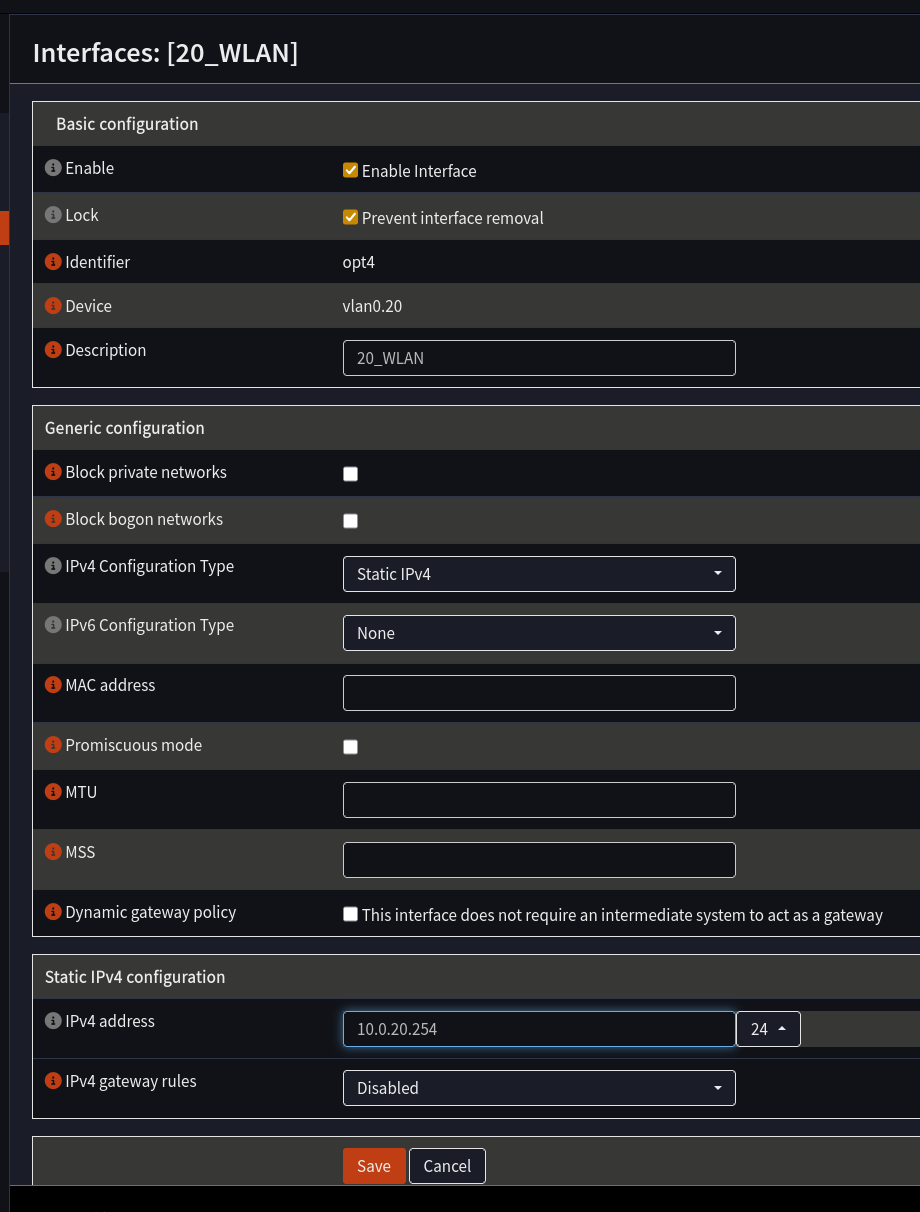Click inside the Description field showing 20_WLAN
This screenshot has height=1212, width=920.
(x=539, y=357)
